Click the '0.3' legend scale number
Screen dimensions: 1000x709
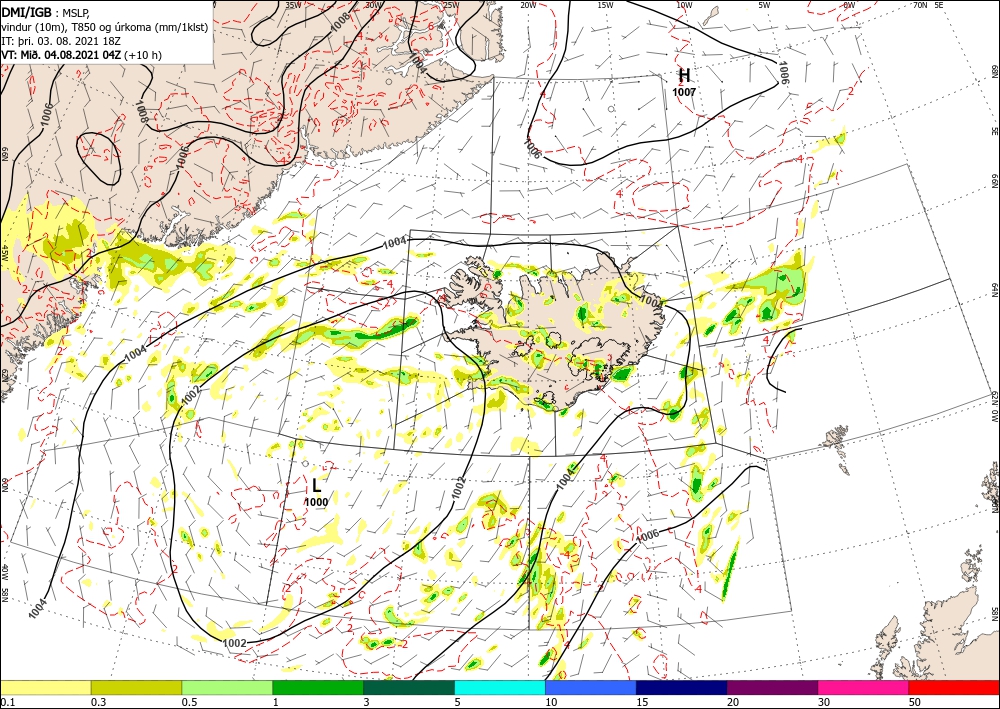[x=98, y=702]
